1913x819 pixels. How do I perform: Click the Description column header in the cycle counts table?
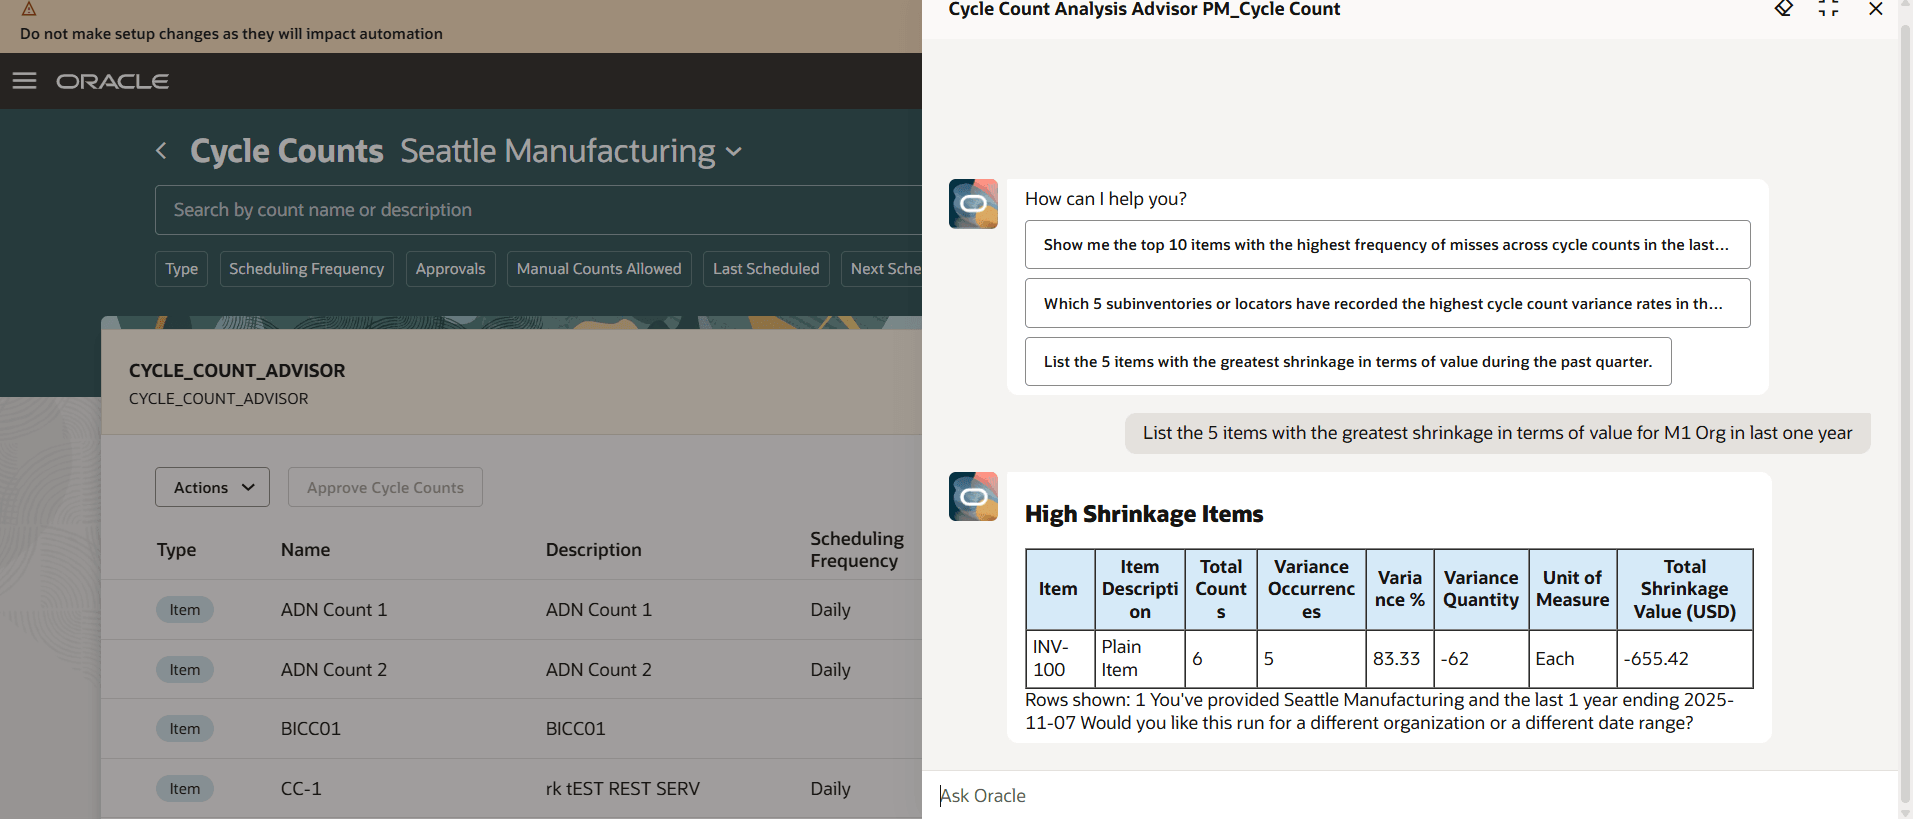593,550
